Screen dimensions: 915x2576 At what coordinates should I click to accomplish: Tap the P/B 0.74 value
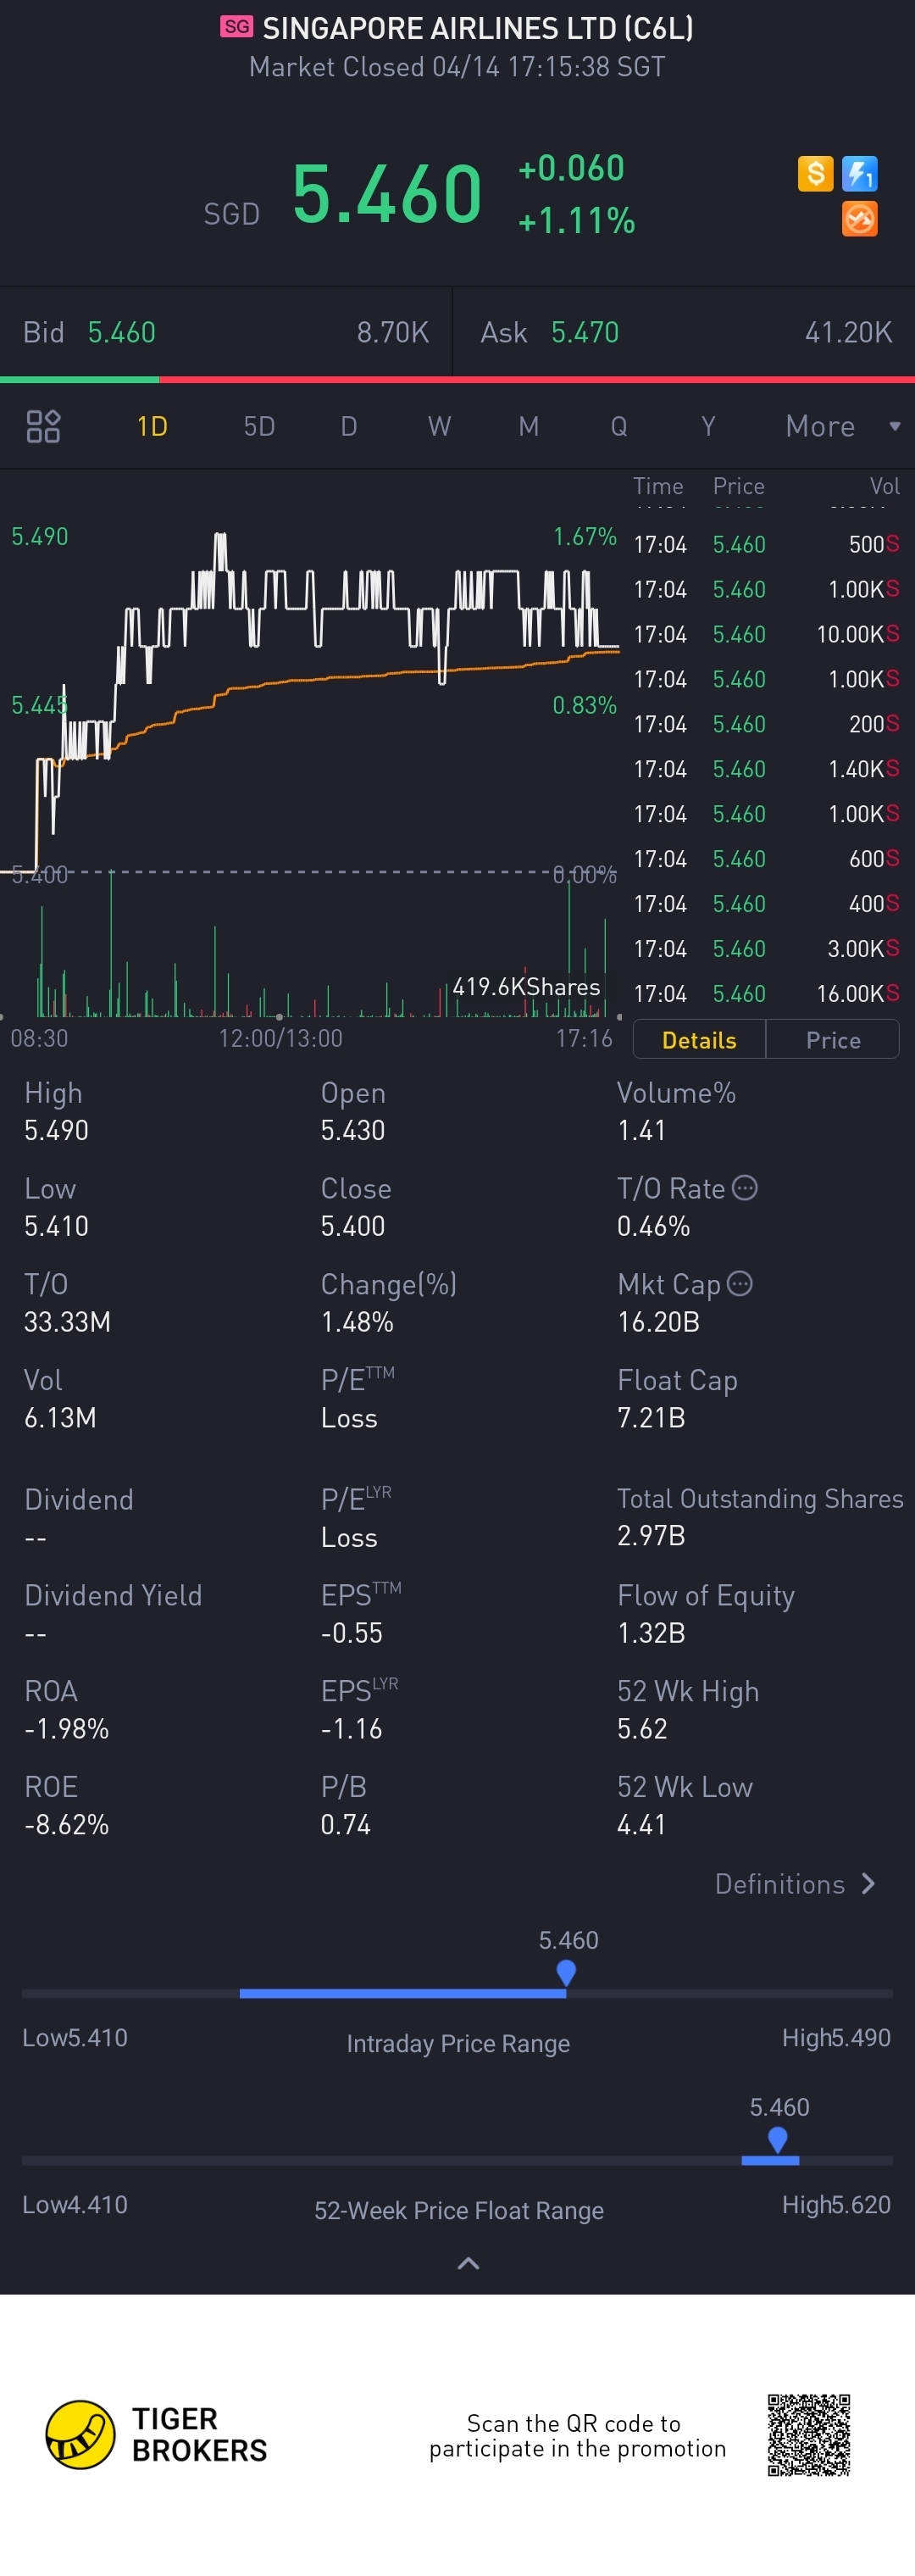click(x=345, y=1824)
